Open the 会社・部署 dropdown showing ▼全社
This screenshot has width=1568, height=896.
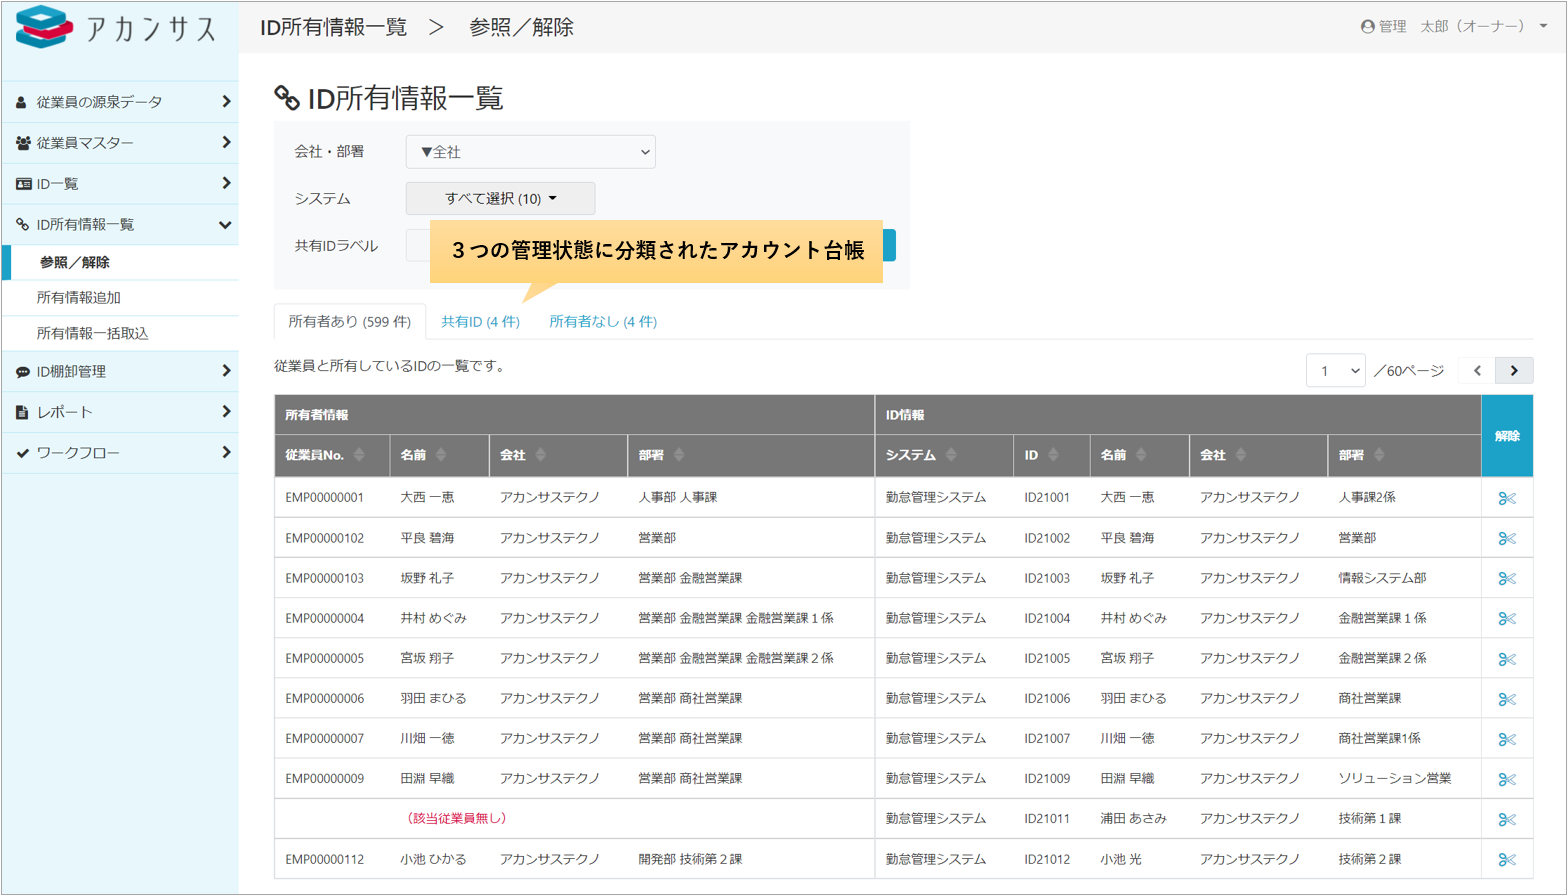(x=530, y=152)
